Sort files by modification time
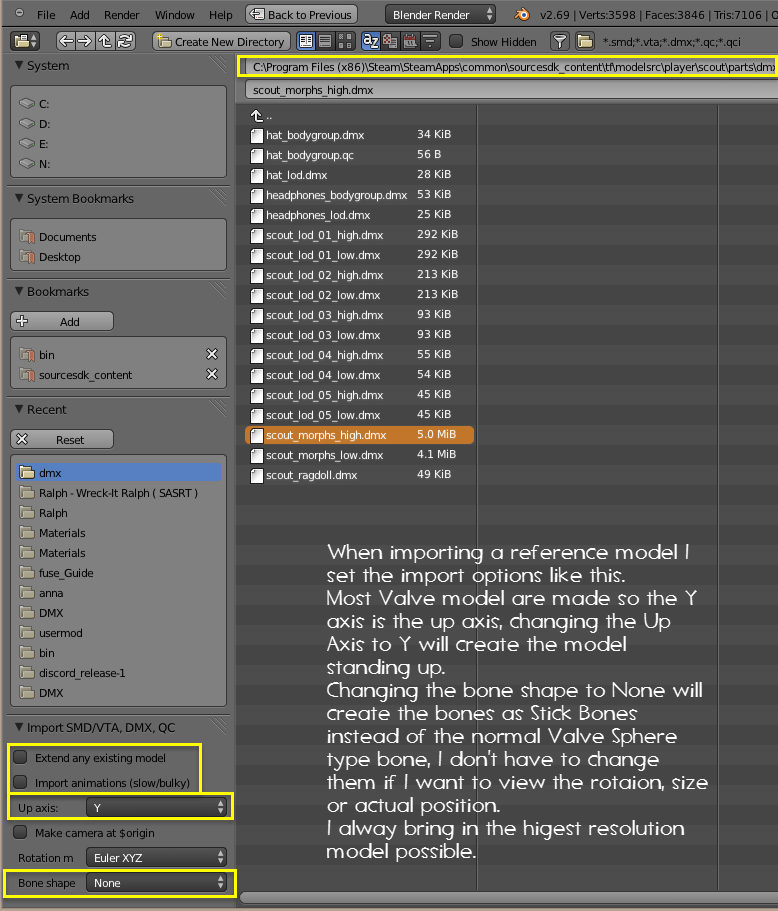This screenshot has height=911, width=778. 410,41
